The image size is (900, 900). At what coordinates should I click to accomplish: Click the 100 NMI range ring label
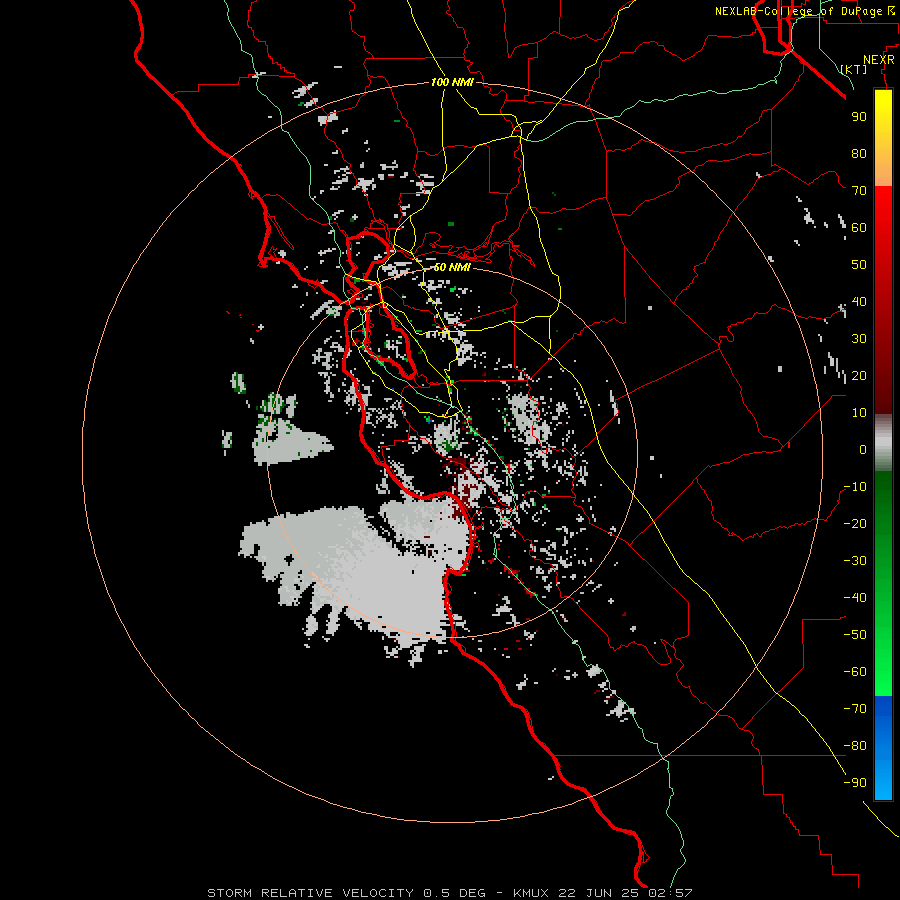[452, 82]
